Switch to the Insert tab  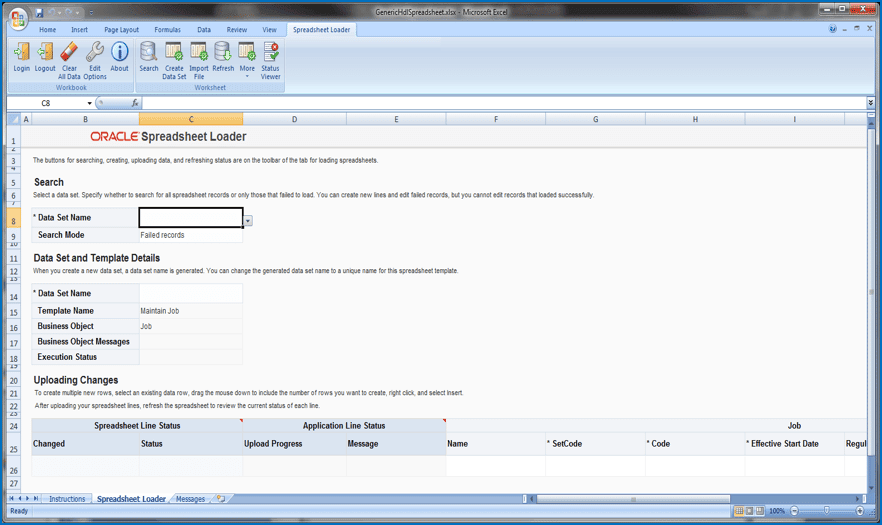click(x=79, y=30)
